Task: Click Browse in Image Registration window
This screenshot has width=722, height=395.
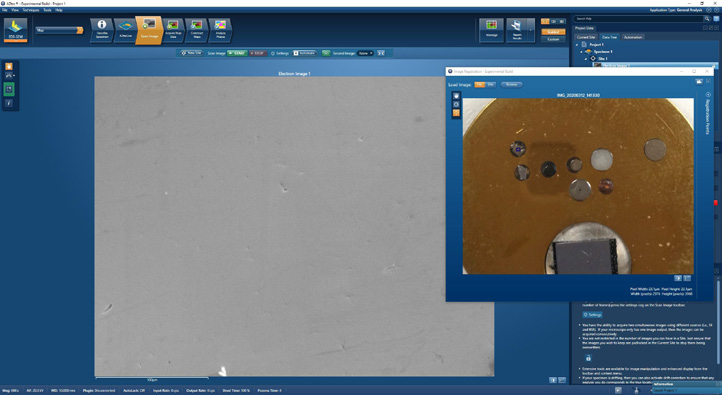Action: [x=511, y=85]
